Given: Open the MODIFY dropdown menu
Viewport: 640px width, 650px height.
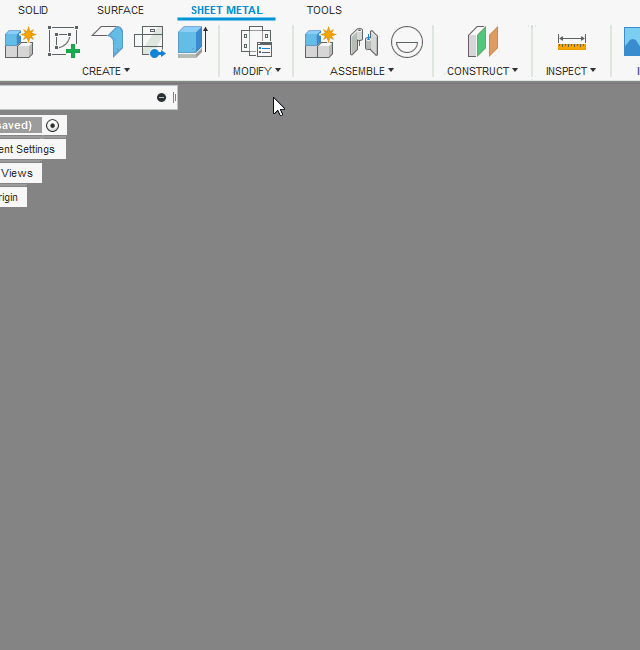Looking at the screenshot, I should (x=257, y=71).
